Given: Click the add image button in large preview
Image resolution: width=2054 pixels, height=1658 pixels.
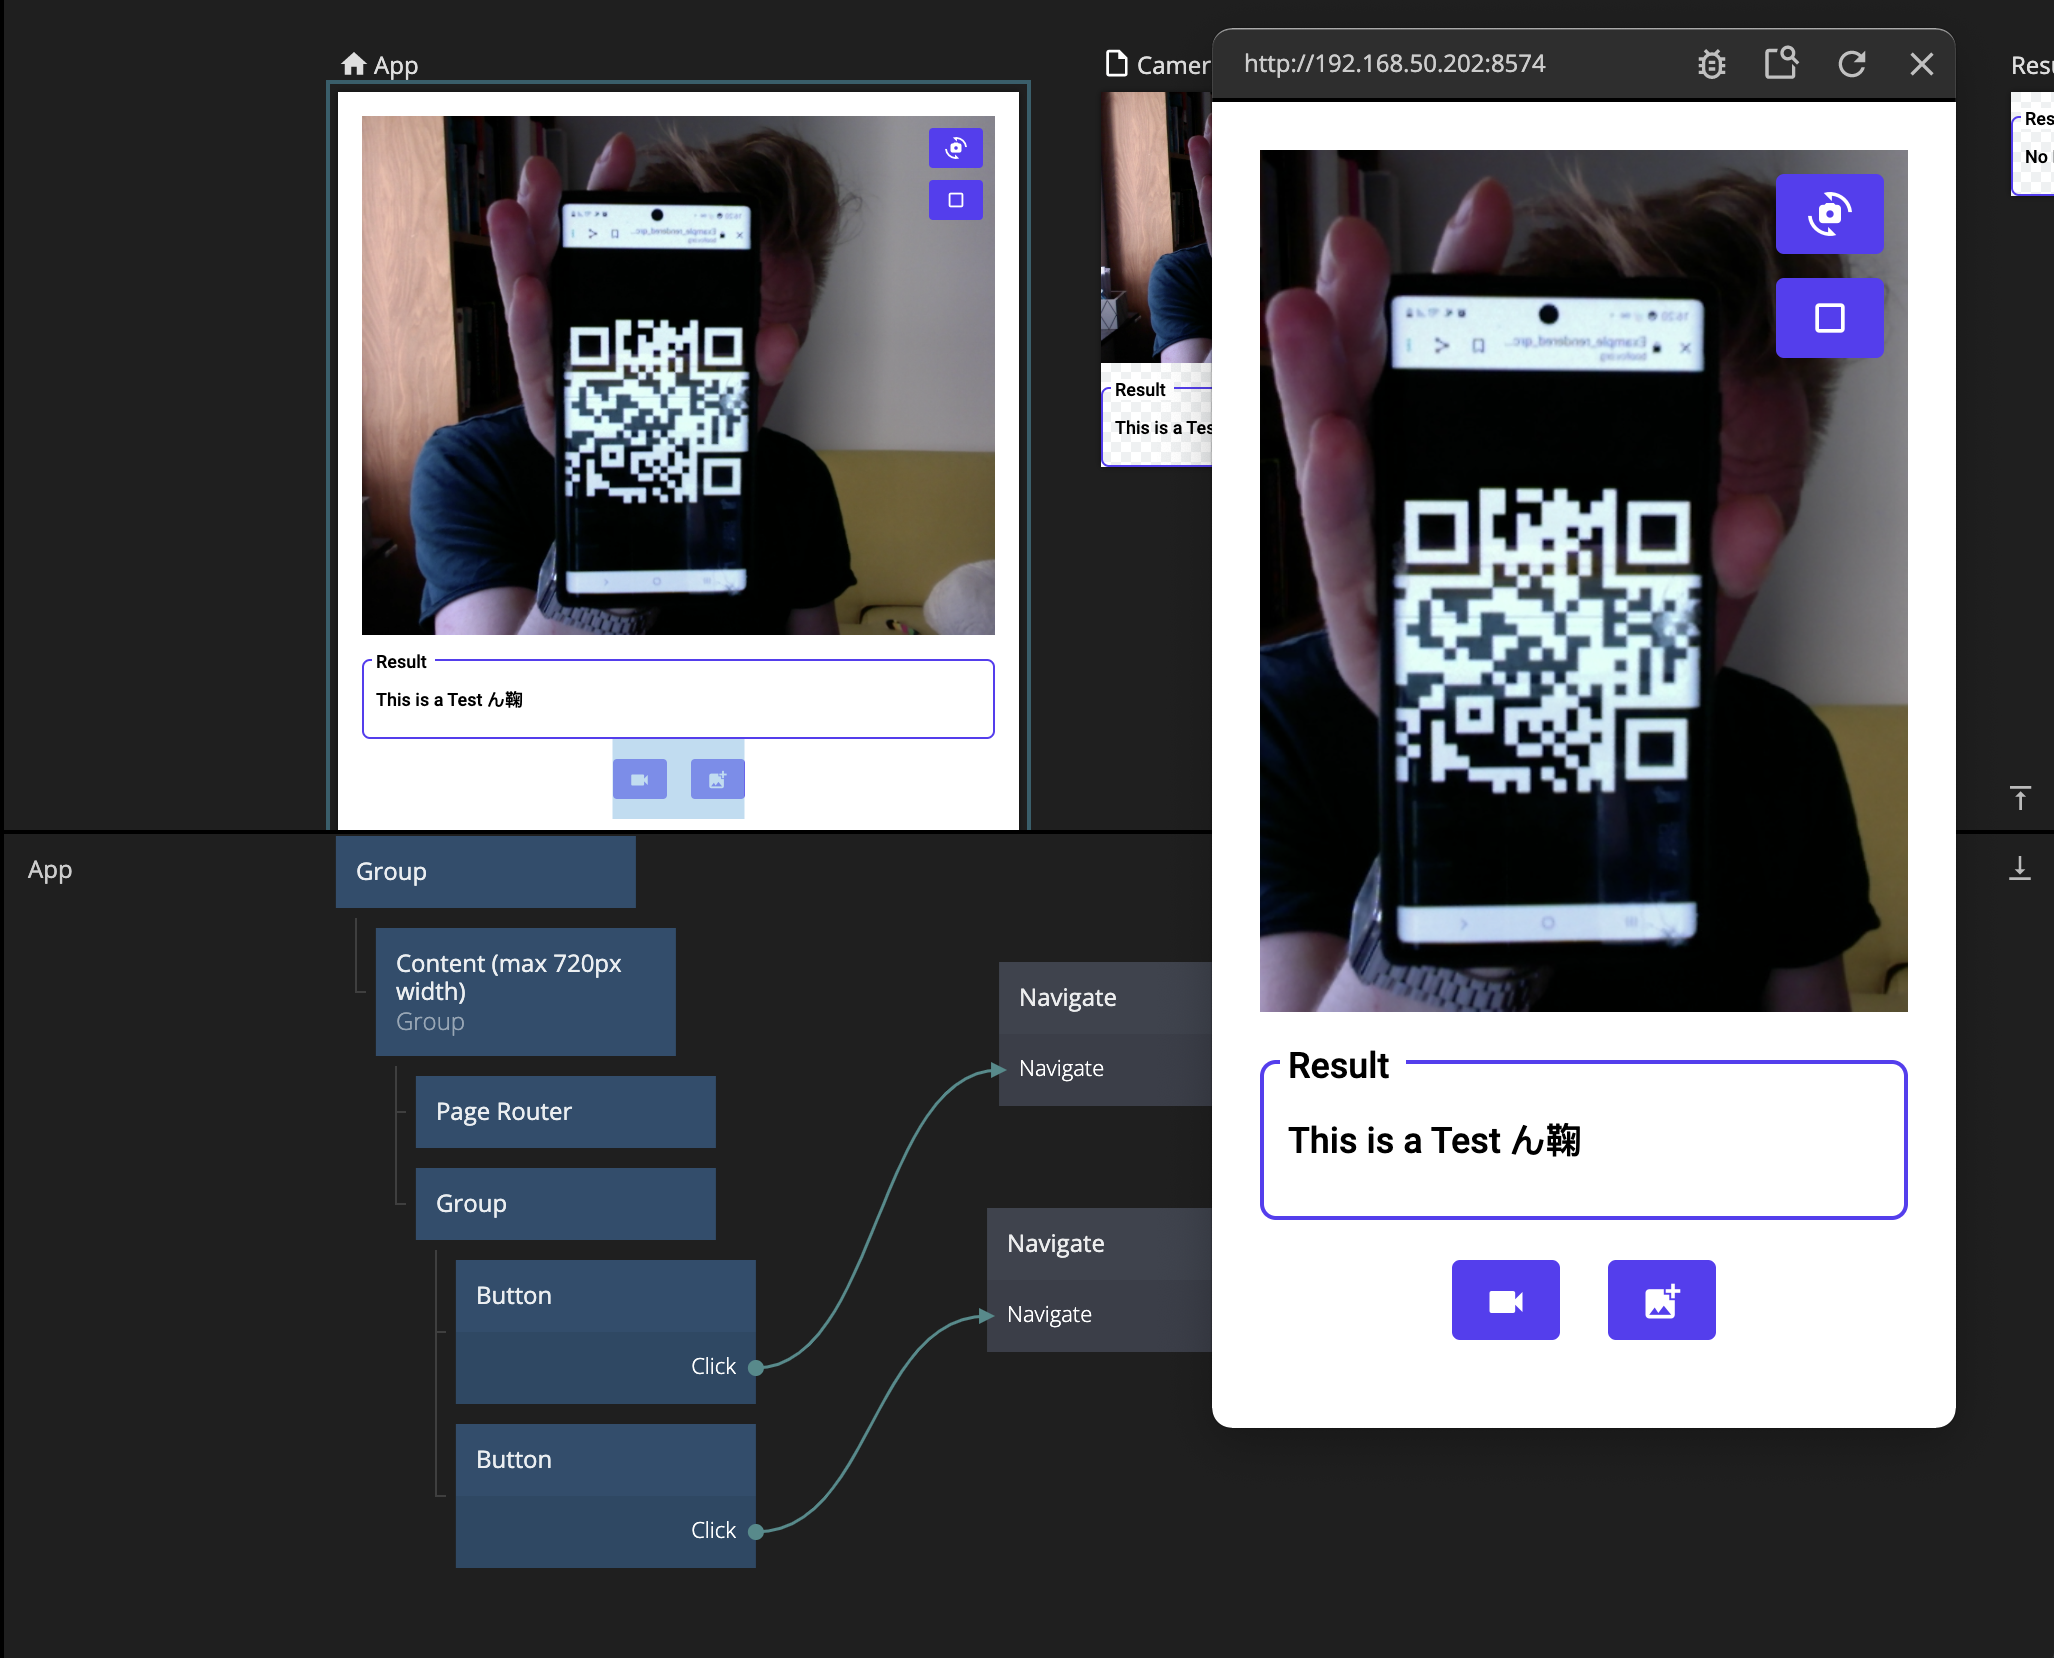Looking at the screenshot, I should (x=1661, y=1300).
